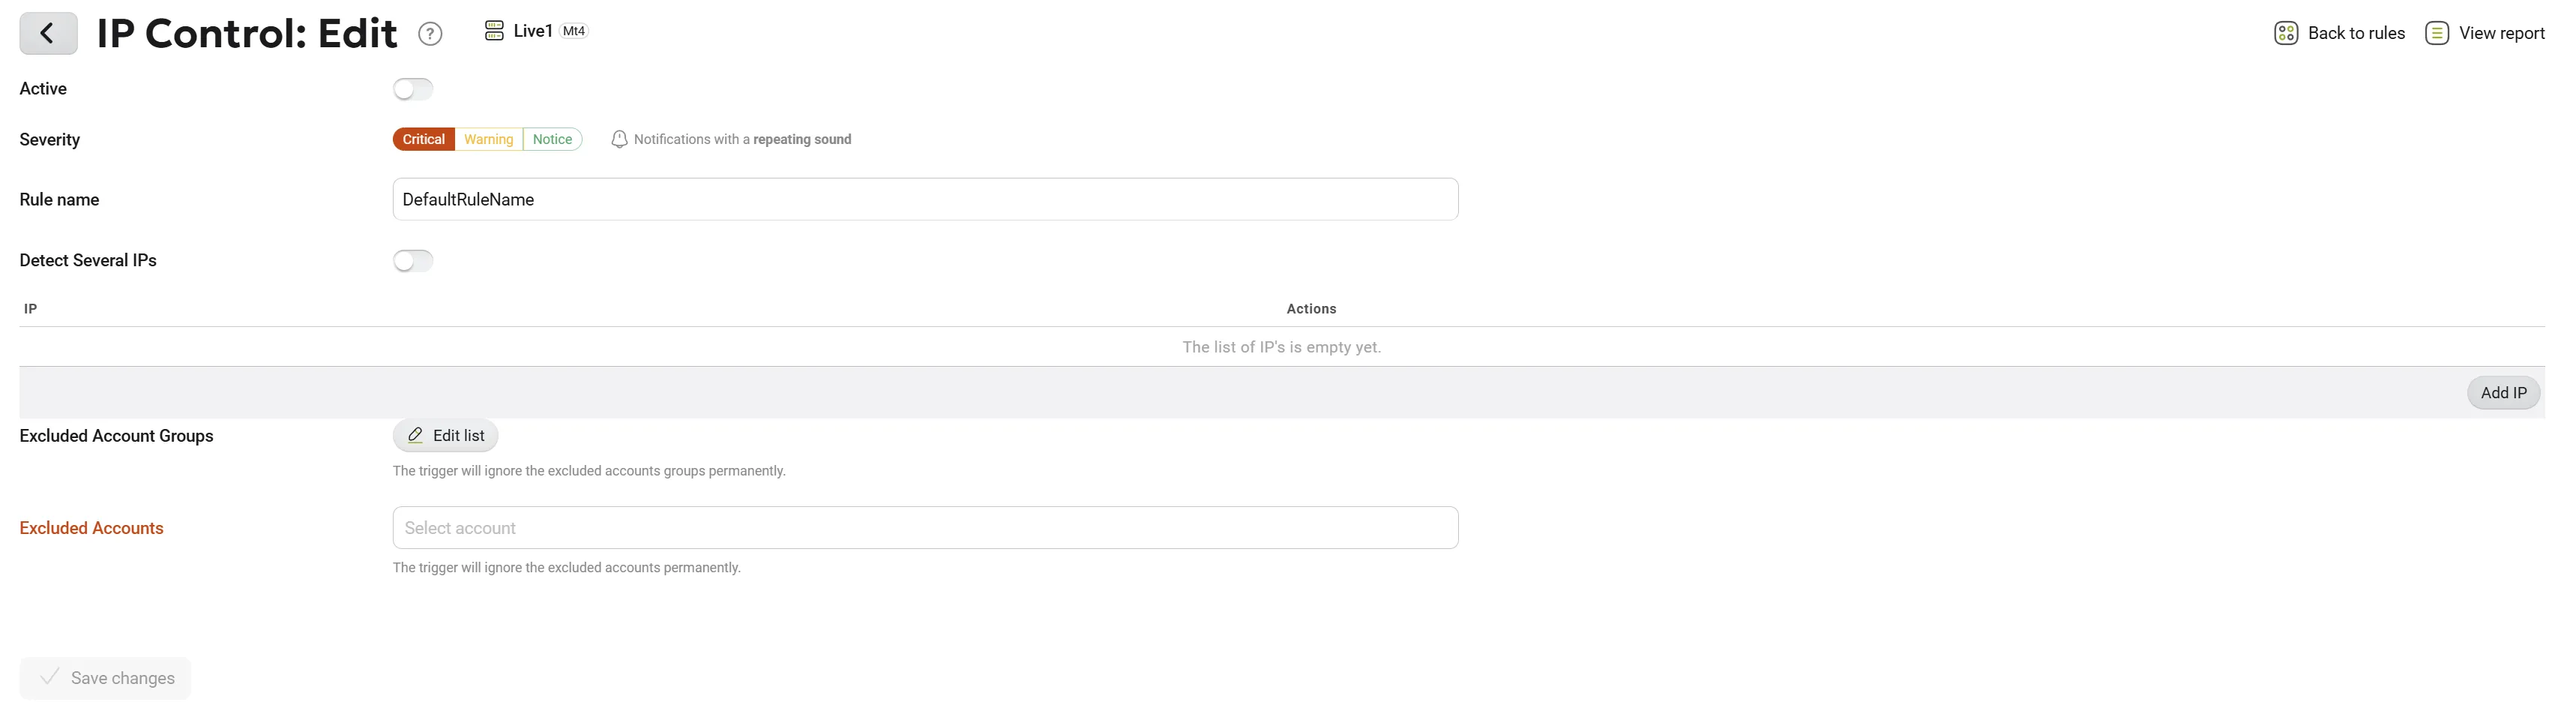
Task: Click the notification bell icon
Action: pyautogui.click(x=619, y=139)
